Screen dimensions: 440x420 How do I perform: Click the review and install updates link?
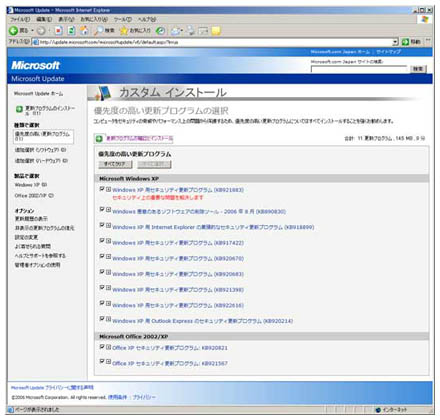click(x=139, y=138)
